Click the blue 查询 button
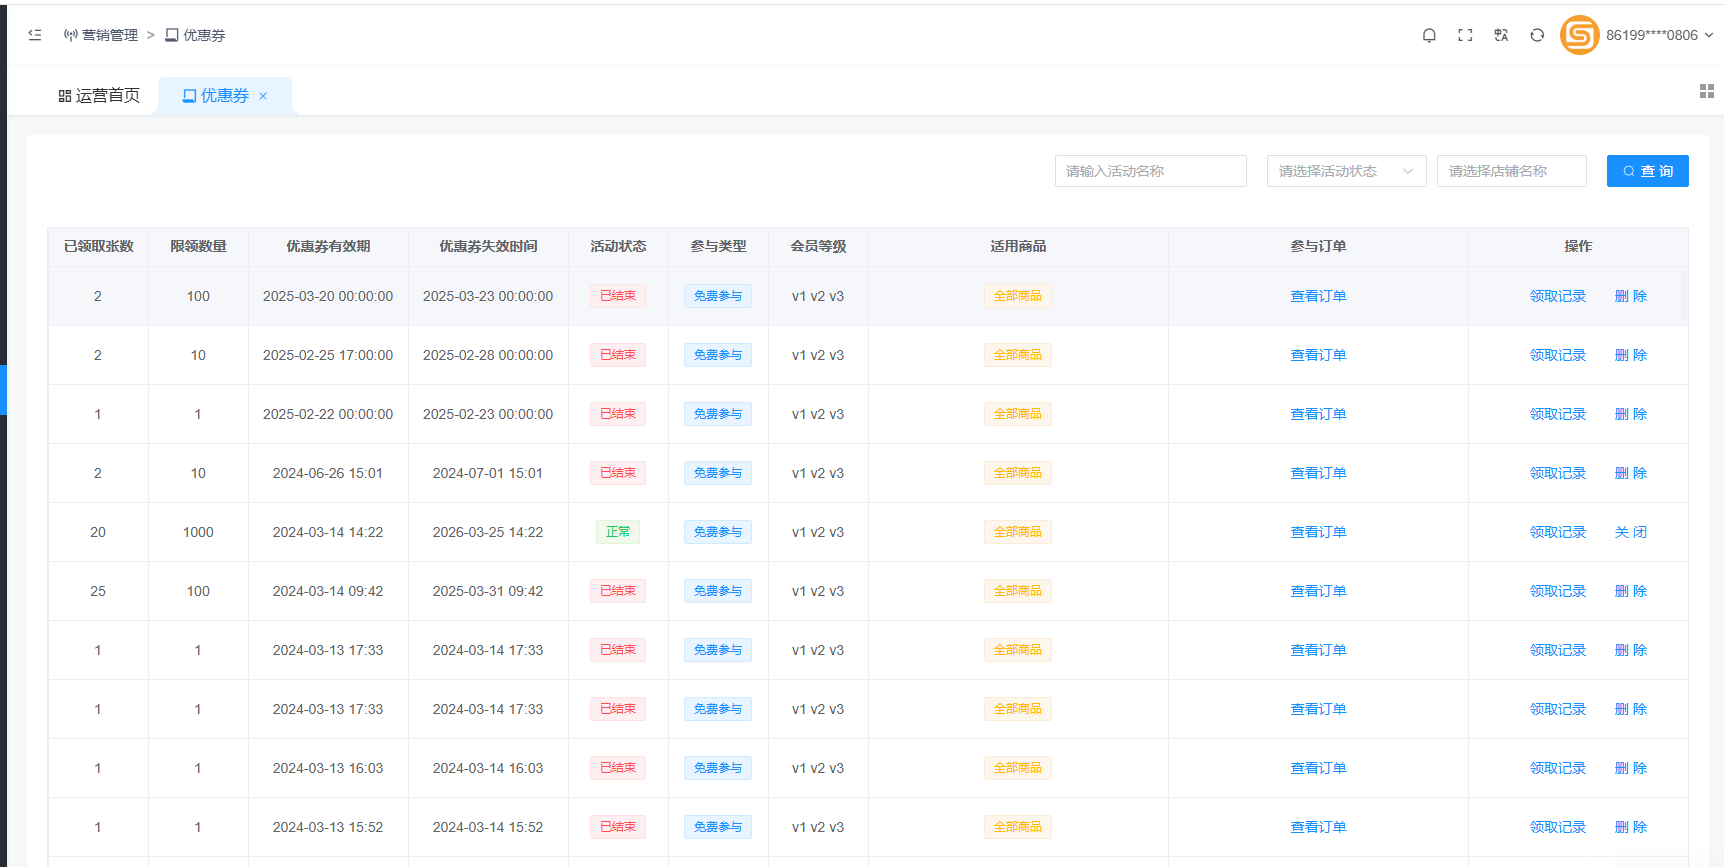The height and width of the screenshot is (867, 1724). (1647, 171)
